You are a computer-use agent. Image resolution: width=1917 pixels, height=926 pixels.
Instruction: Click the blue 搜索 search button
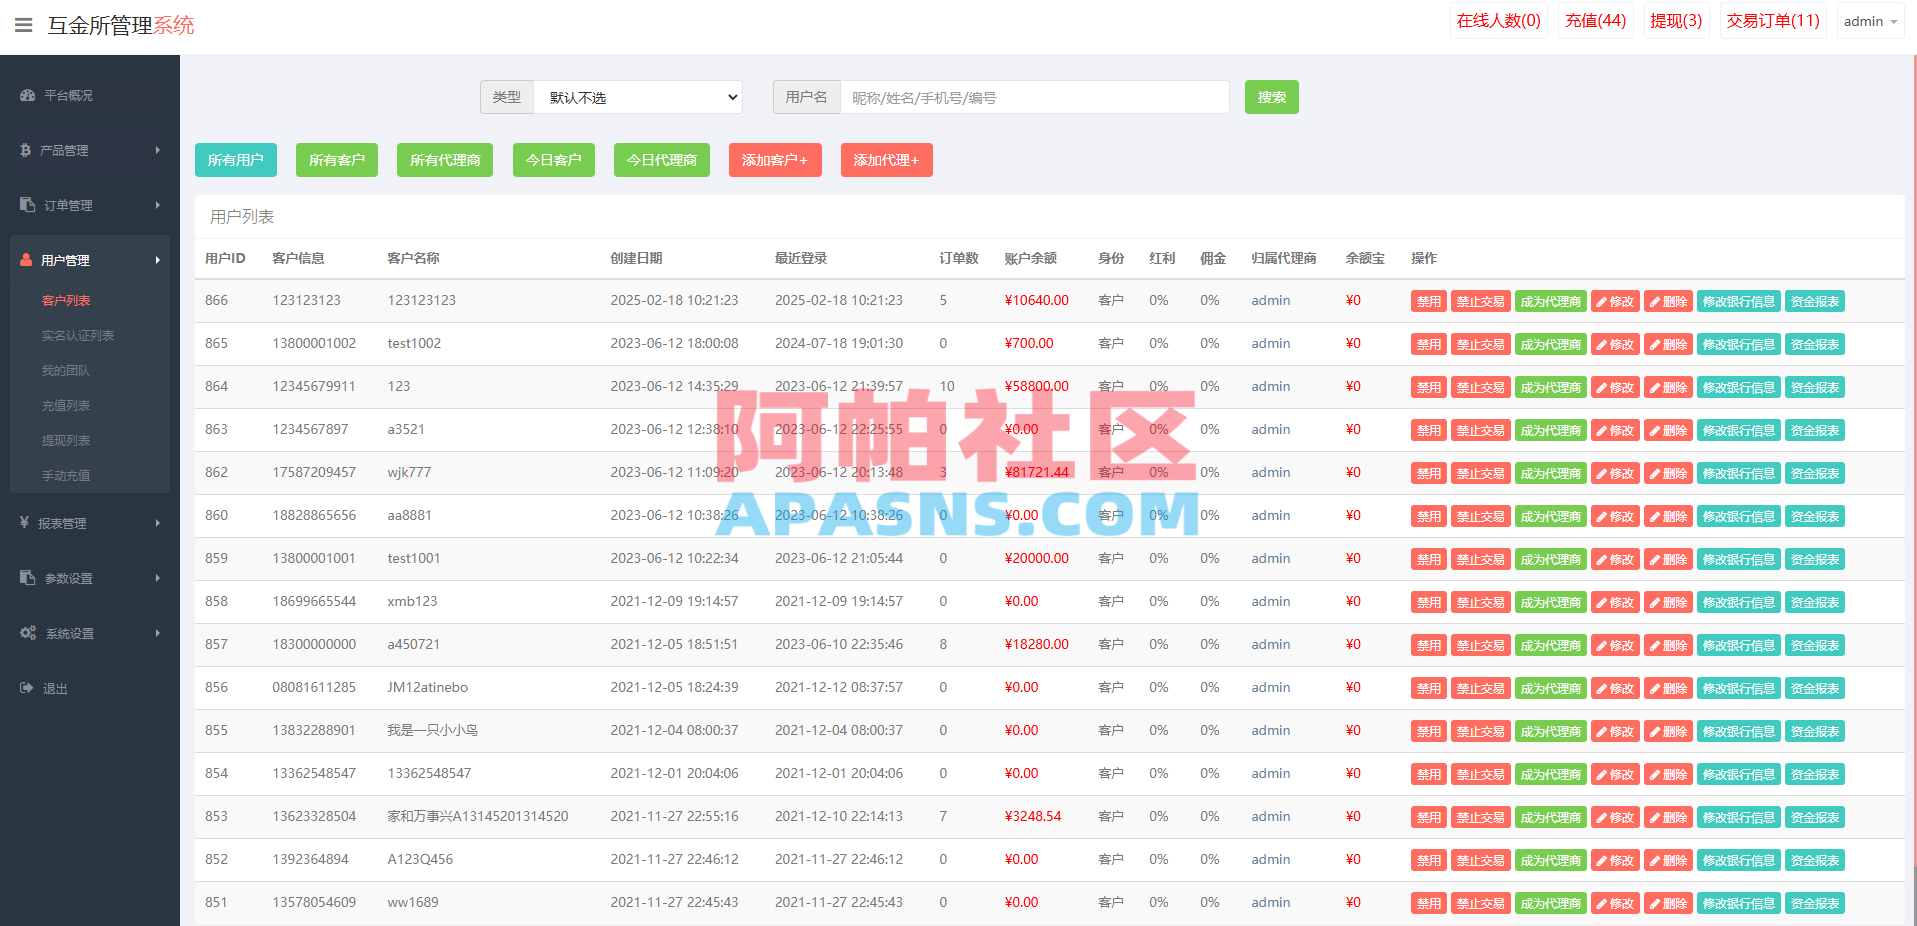[x=1271, y=97]
